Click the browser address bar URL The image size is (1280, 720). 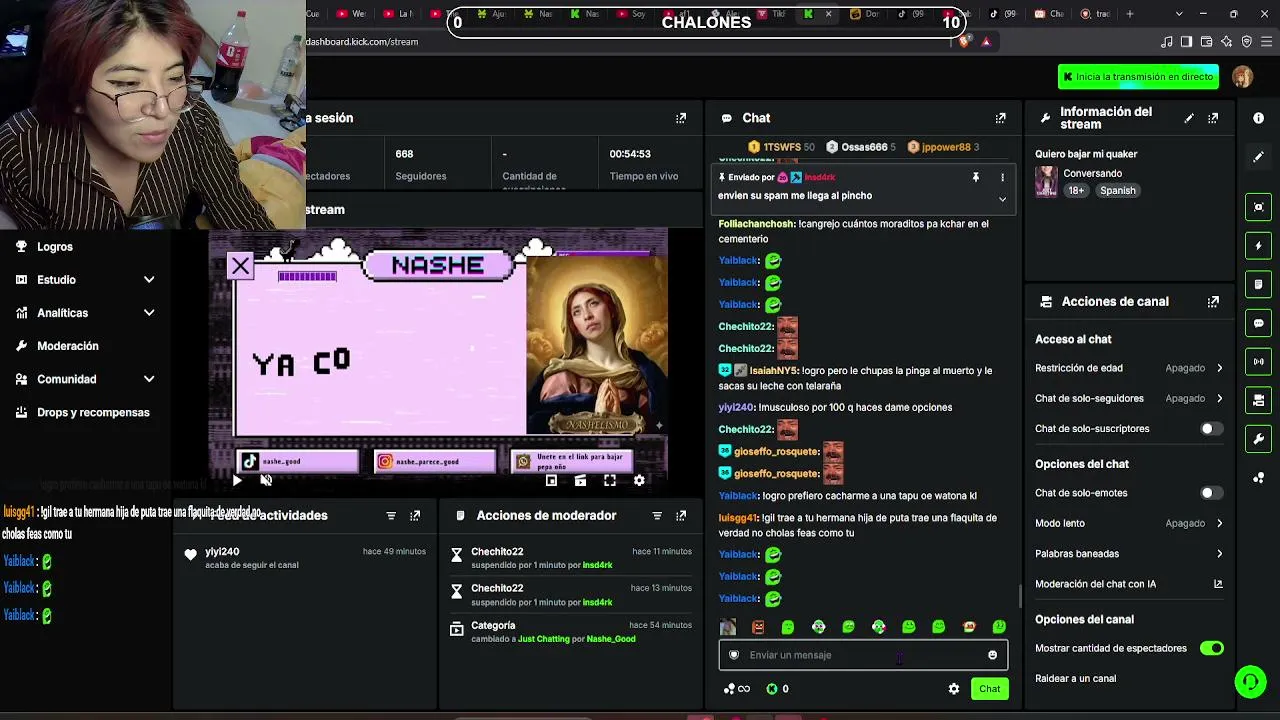point(362,42)
